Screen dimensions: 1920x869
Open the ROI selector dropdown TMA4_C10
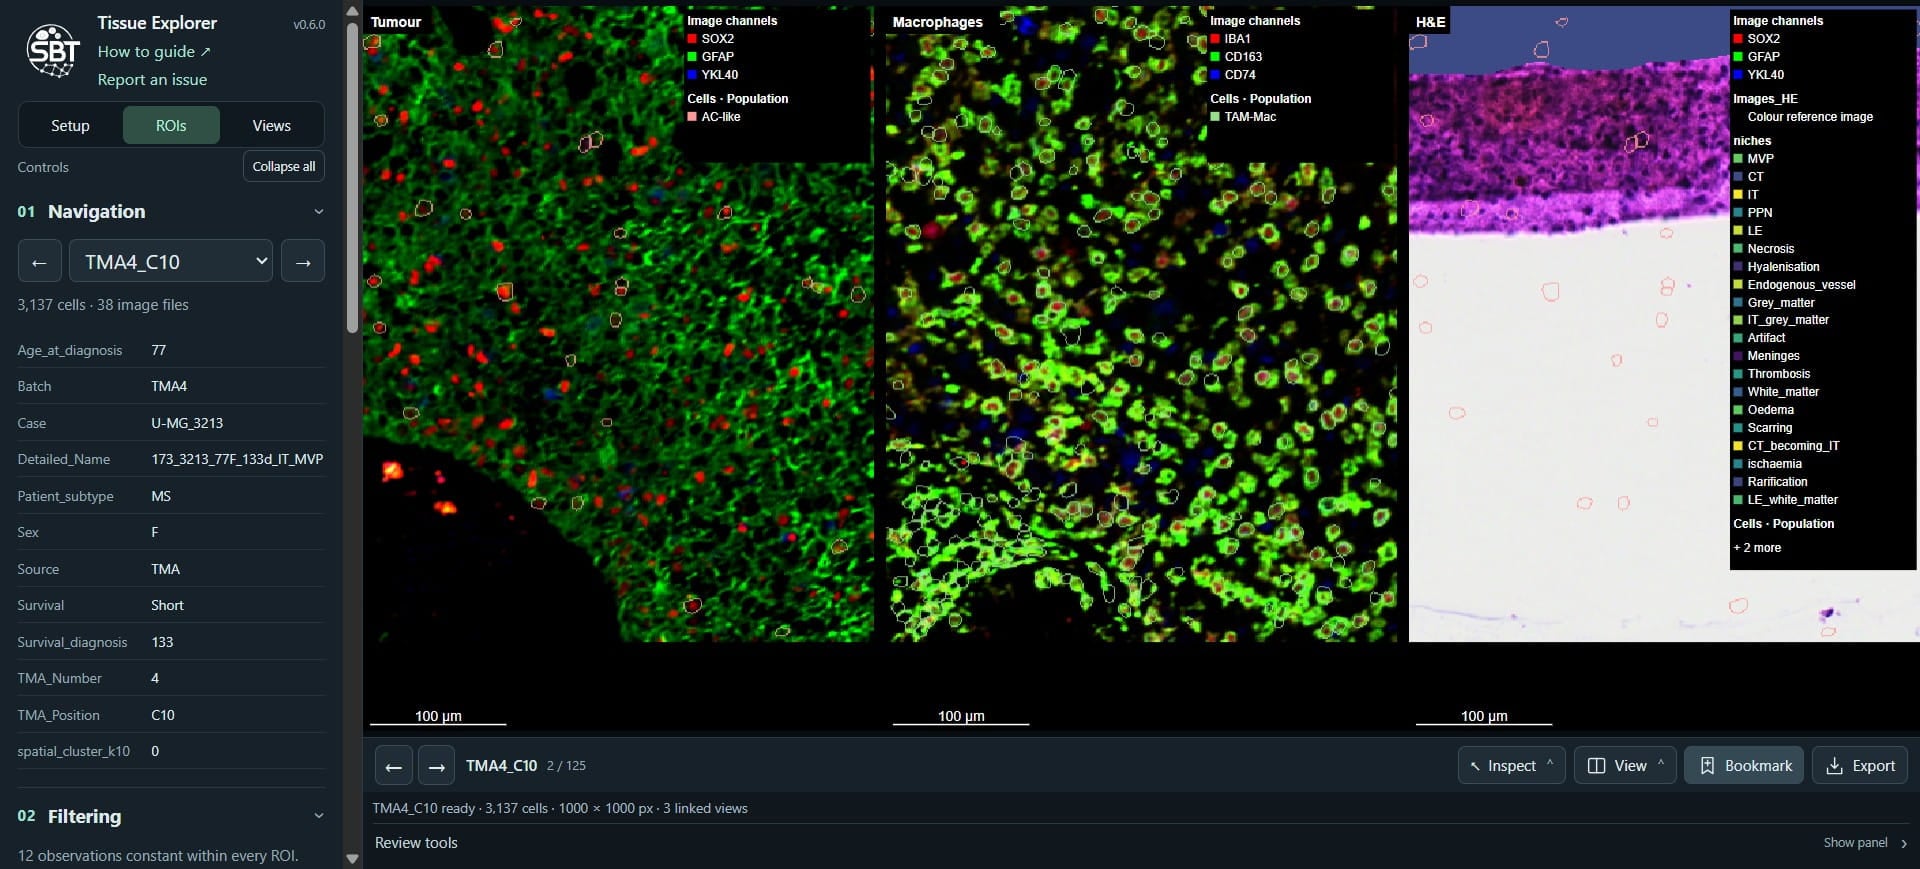point(171,262)
